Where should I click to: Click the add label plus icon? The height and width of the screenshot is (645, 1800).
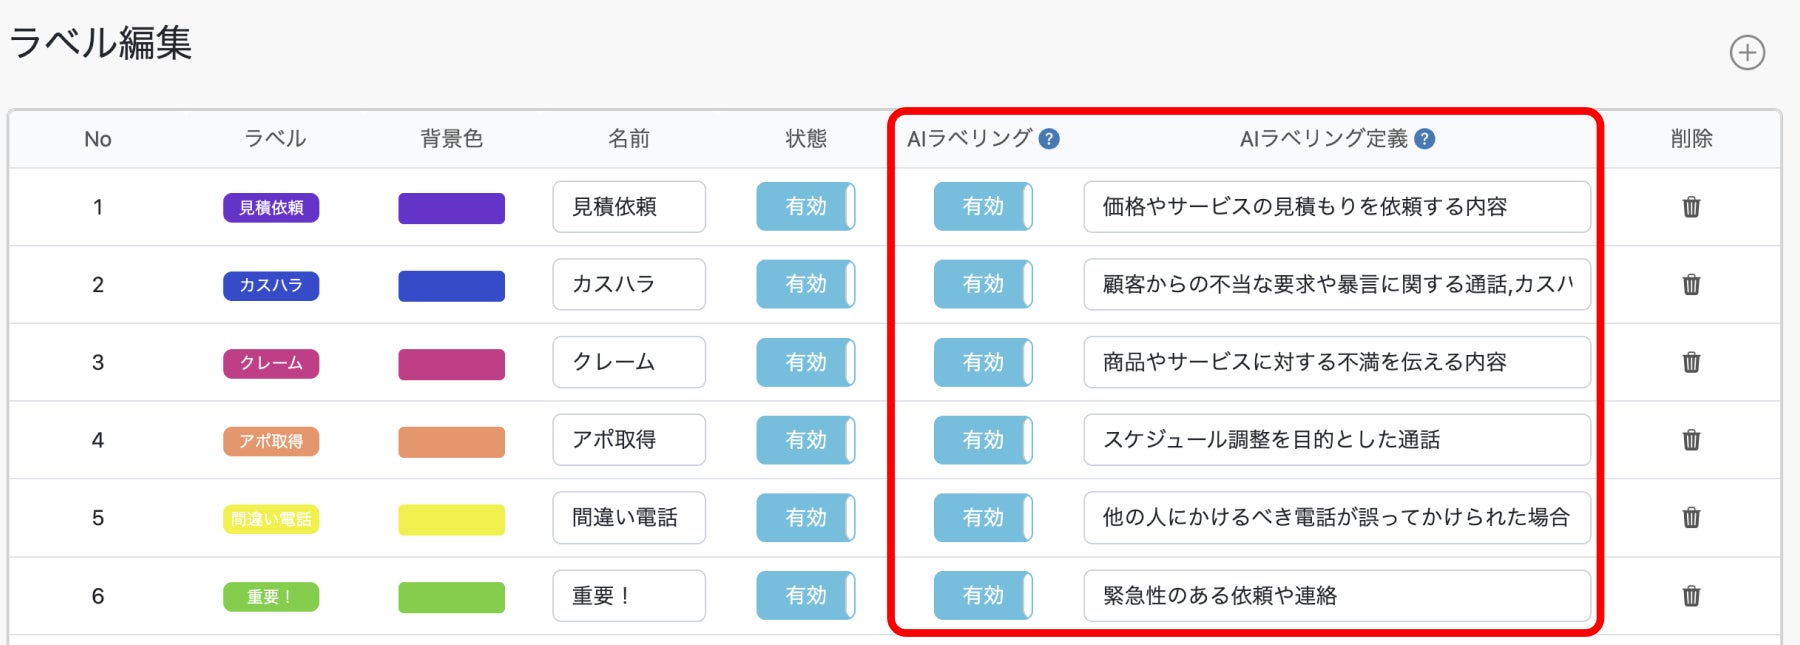coord(1747,53)
